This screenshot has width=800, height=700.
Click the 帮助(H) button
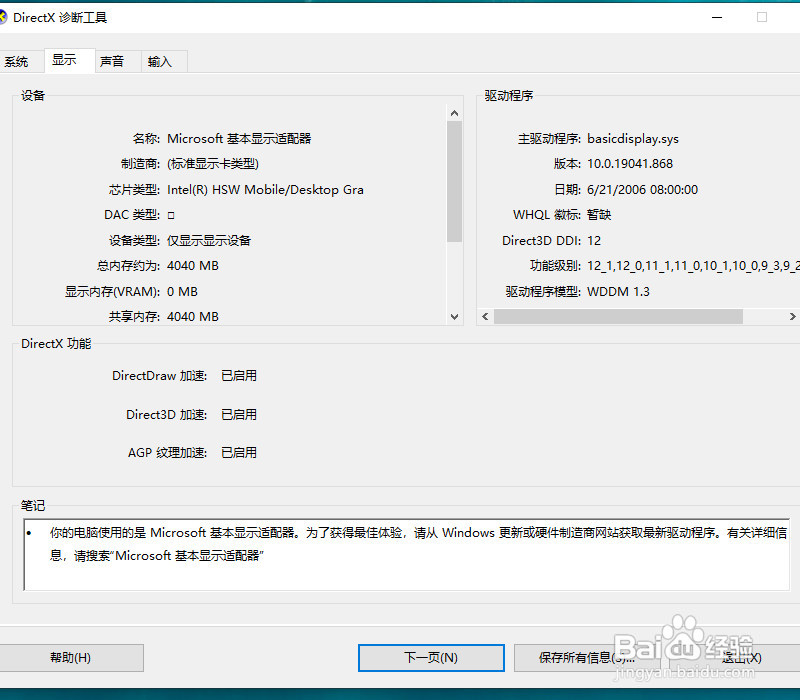[70, 658]
